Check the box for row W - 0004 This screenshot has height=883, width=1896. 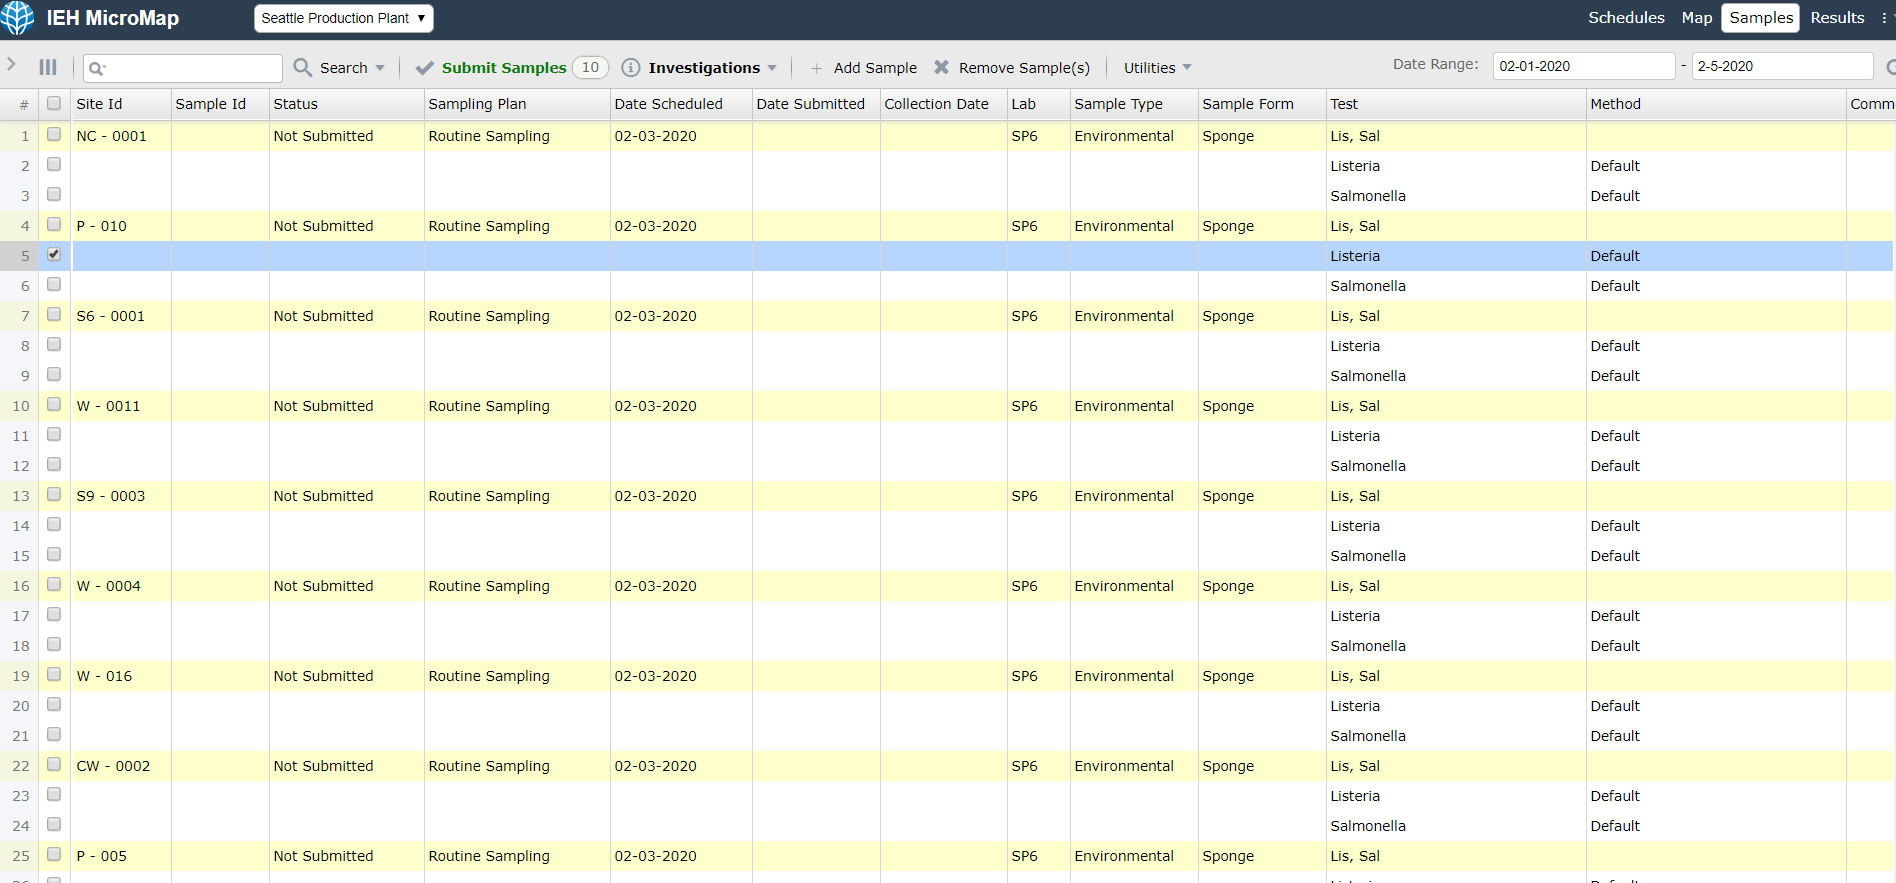(54, 584)
